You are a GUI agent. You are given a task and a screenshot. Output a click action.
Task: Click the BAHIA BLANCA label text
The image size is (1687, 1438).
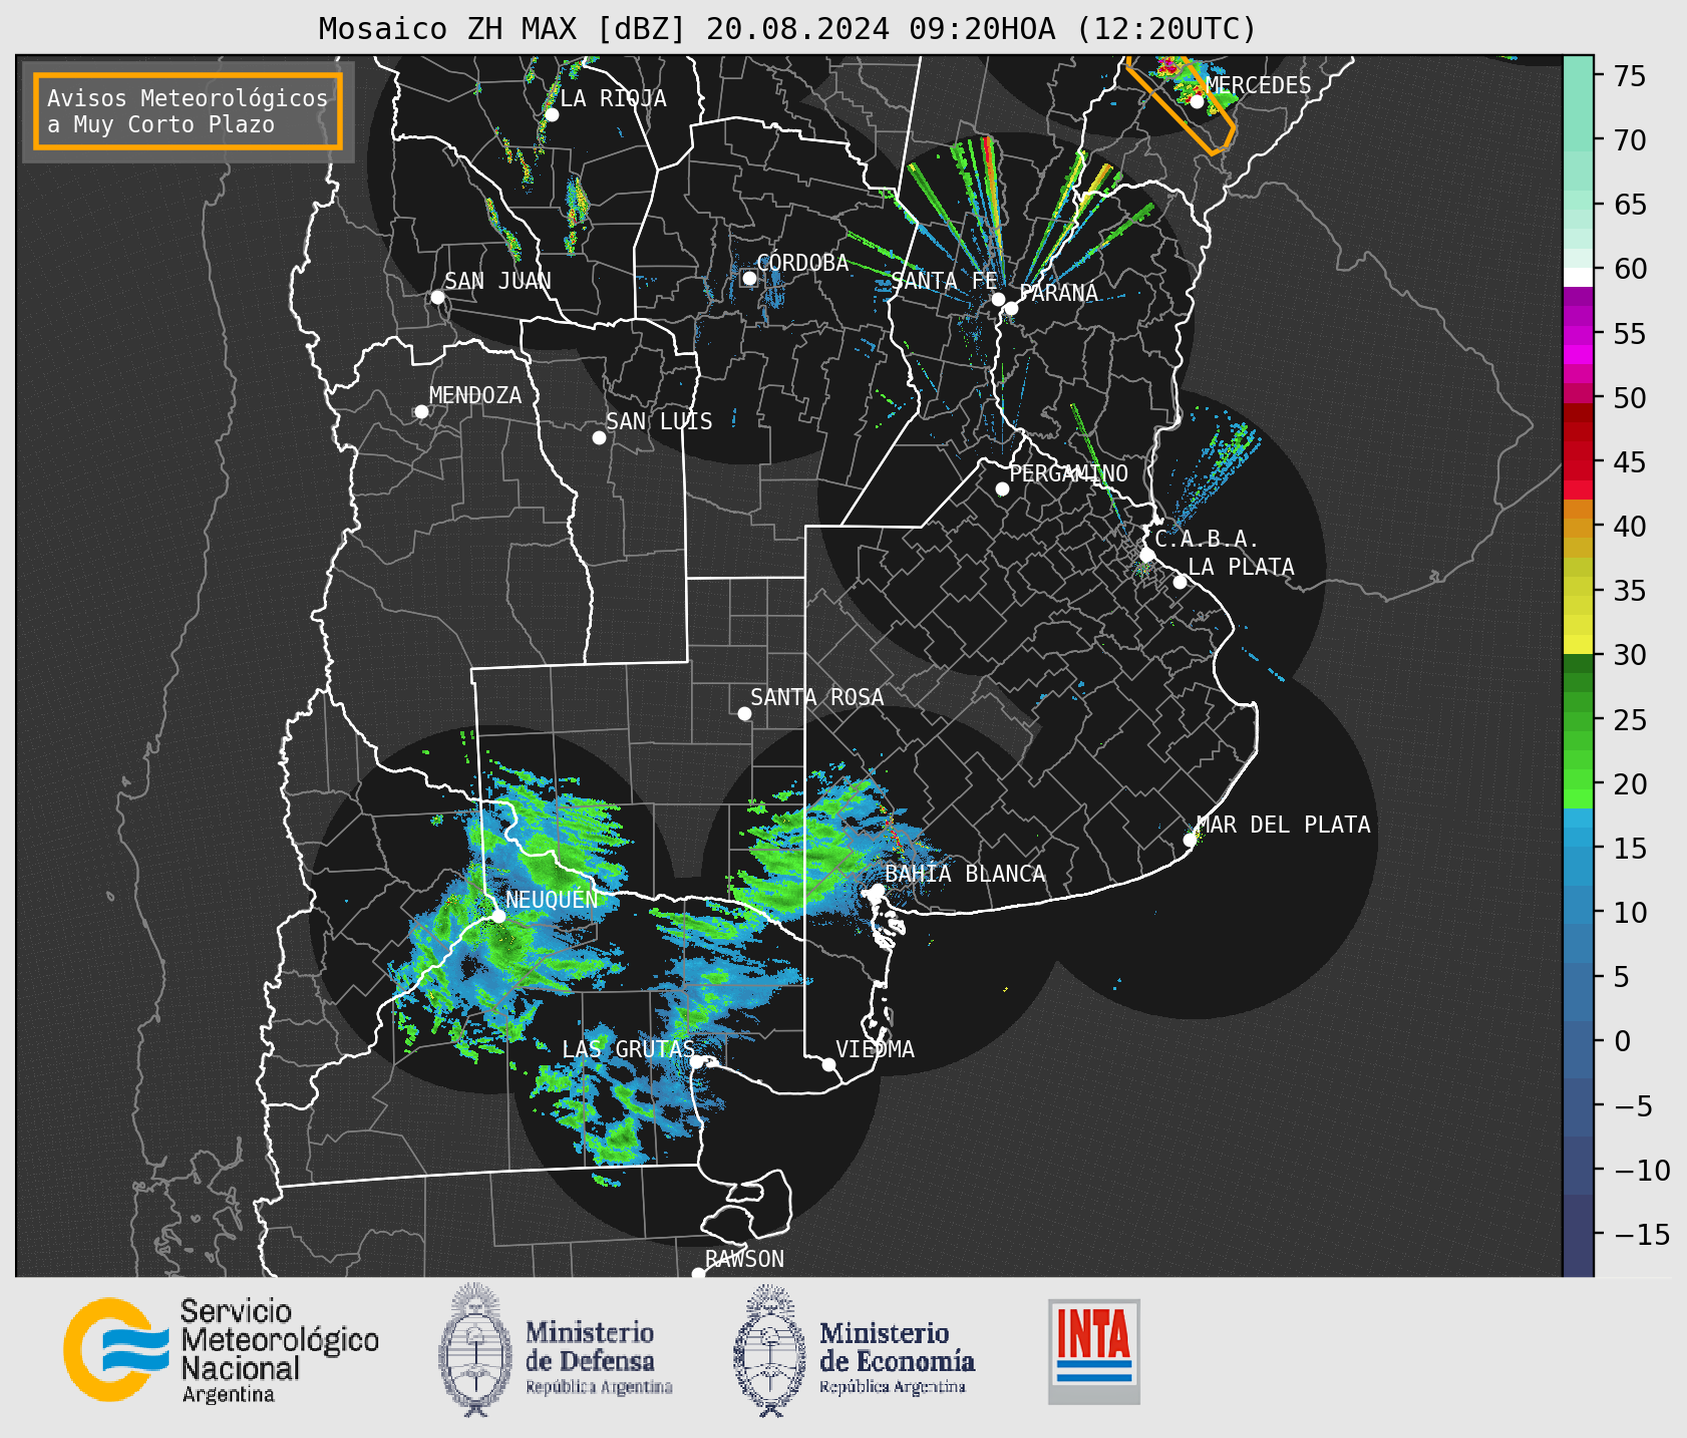(965, 874)
